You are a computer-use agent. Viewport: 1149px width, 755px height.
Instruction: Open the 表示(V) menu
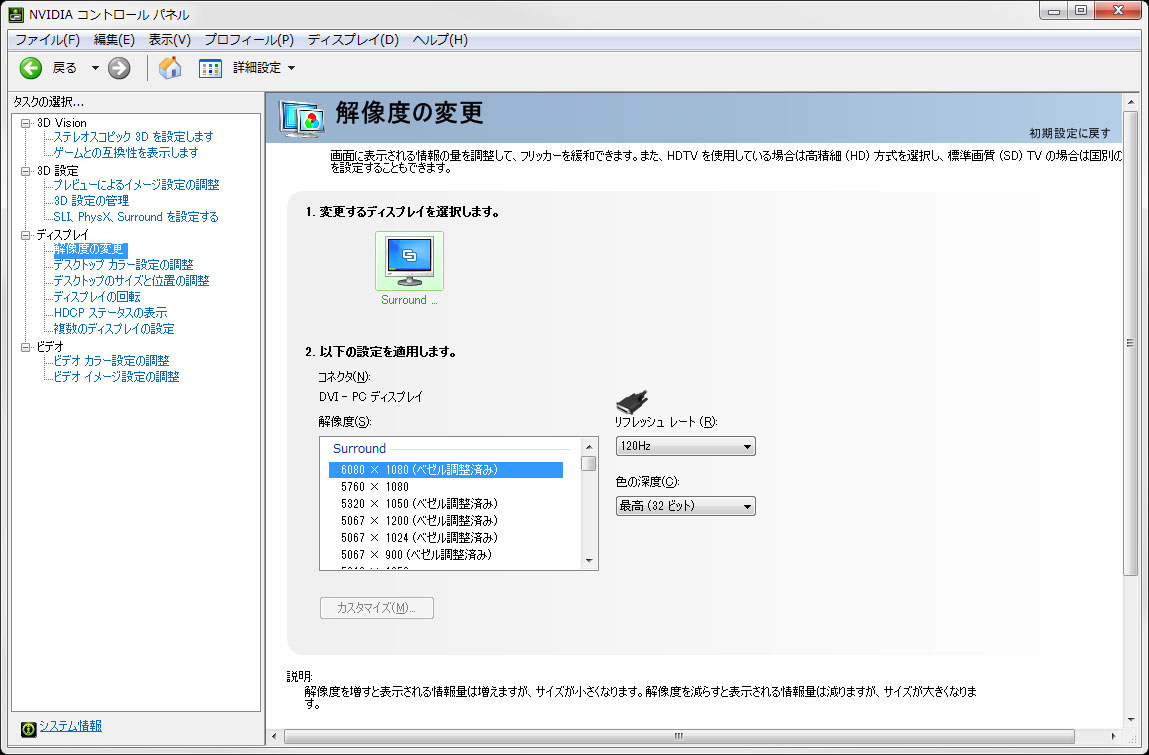(x=169, y=40)
